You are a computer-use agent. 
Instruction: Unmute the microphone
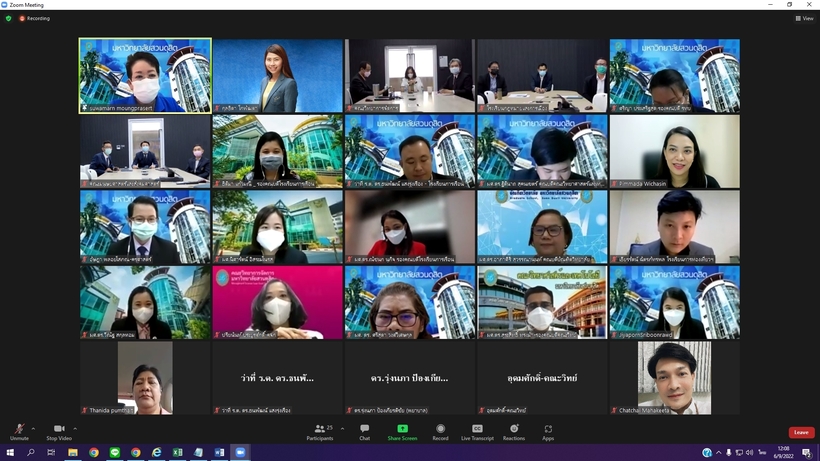19,431
